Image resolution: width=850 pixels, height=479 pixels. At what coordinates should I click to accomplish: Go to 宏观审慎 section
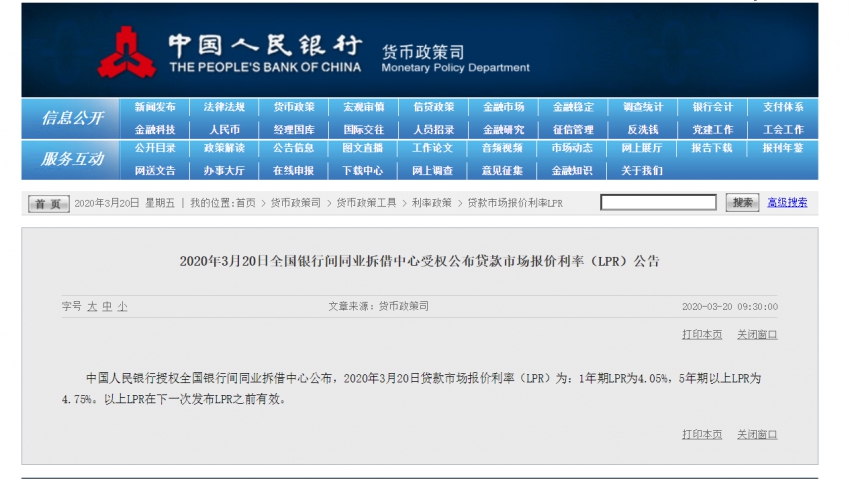coord(364,107)
